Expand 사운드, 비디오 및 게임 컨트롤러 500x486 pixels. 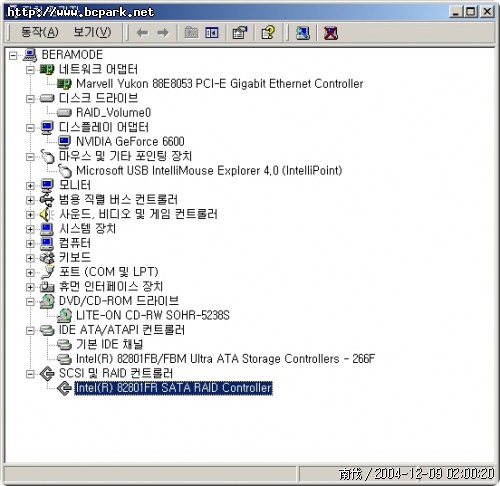point(30,215)
